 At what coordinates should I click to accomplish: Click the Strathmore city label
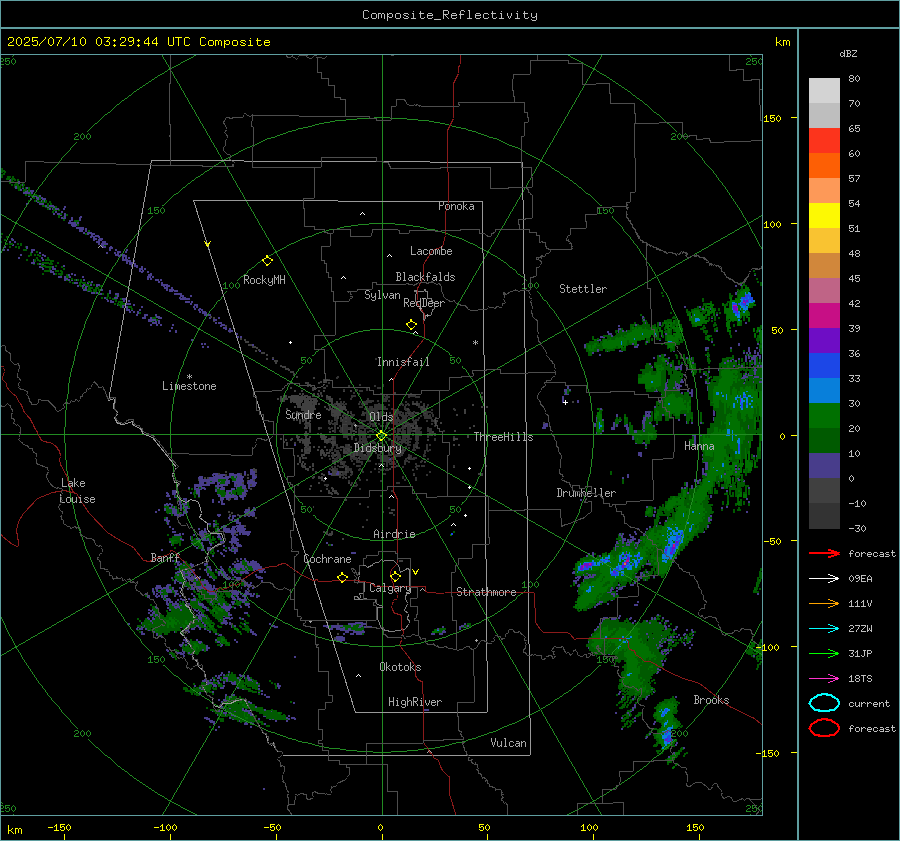pos(486,592)
